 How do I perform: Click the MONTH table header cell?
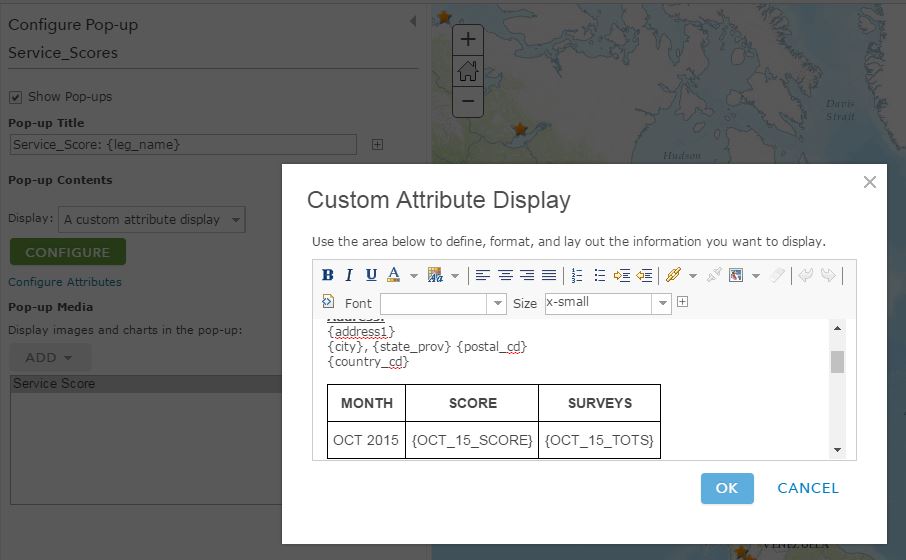[366, 403]
